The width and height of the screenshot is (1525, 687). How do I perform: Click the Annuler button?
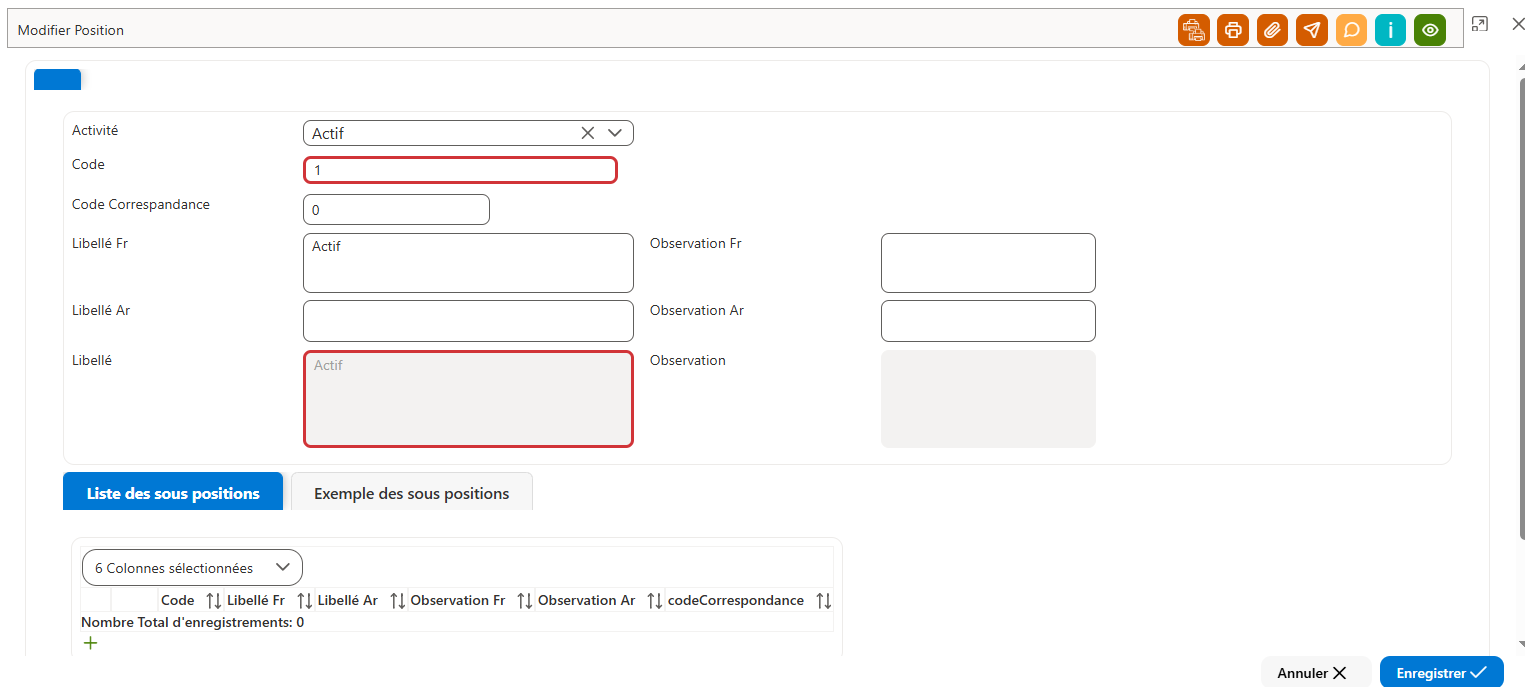pos(1312,673)
